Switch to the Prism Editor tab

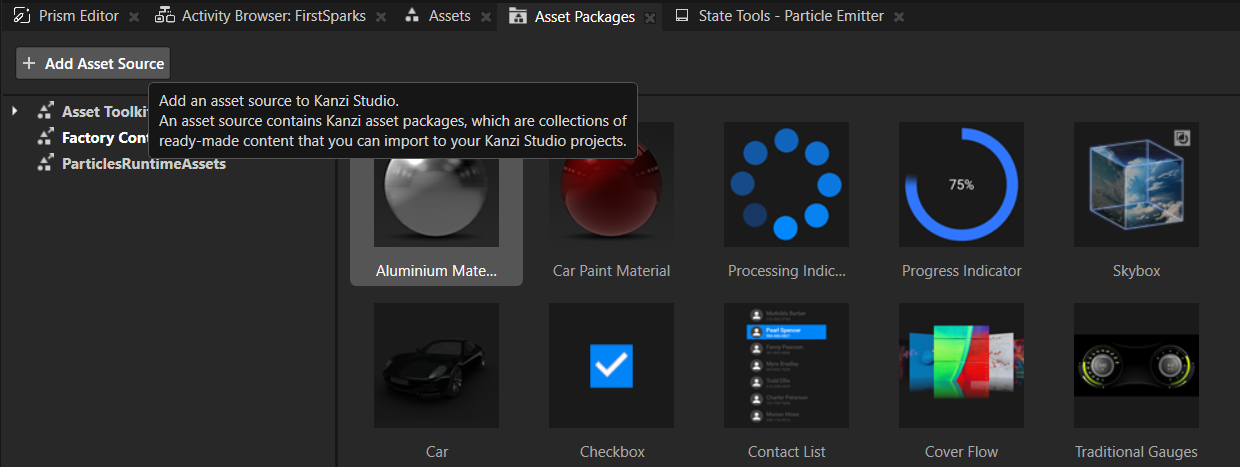[x=76, y=16]
